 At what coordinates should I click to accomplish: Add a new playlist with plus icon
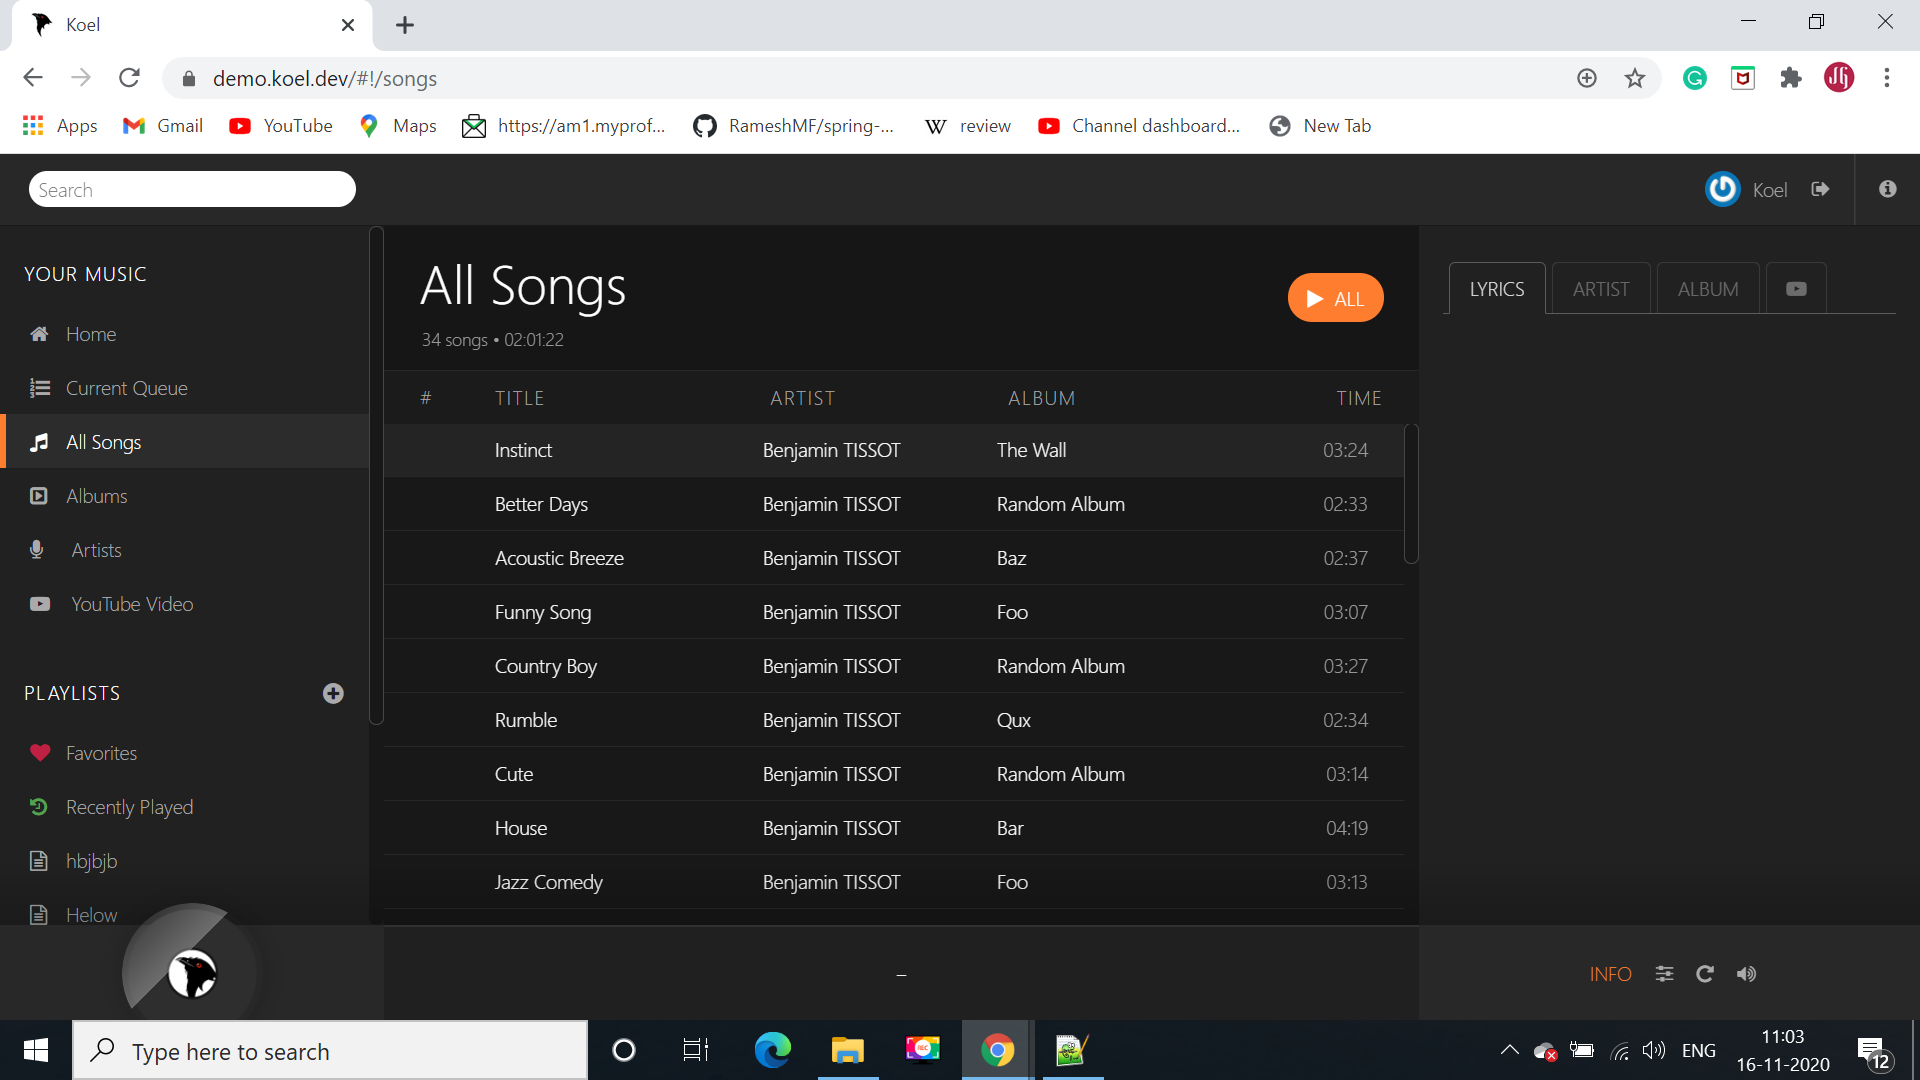click(333, 693)
